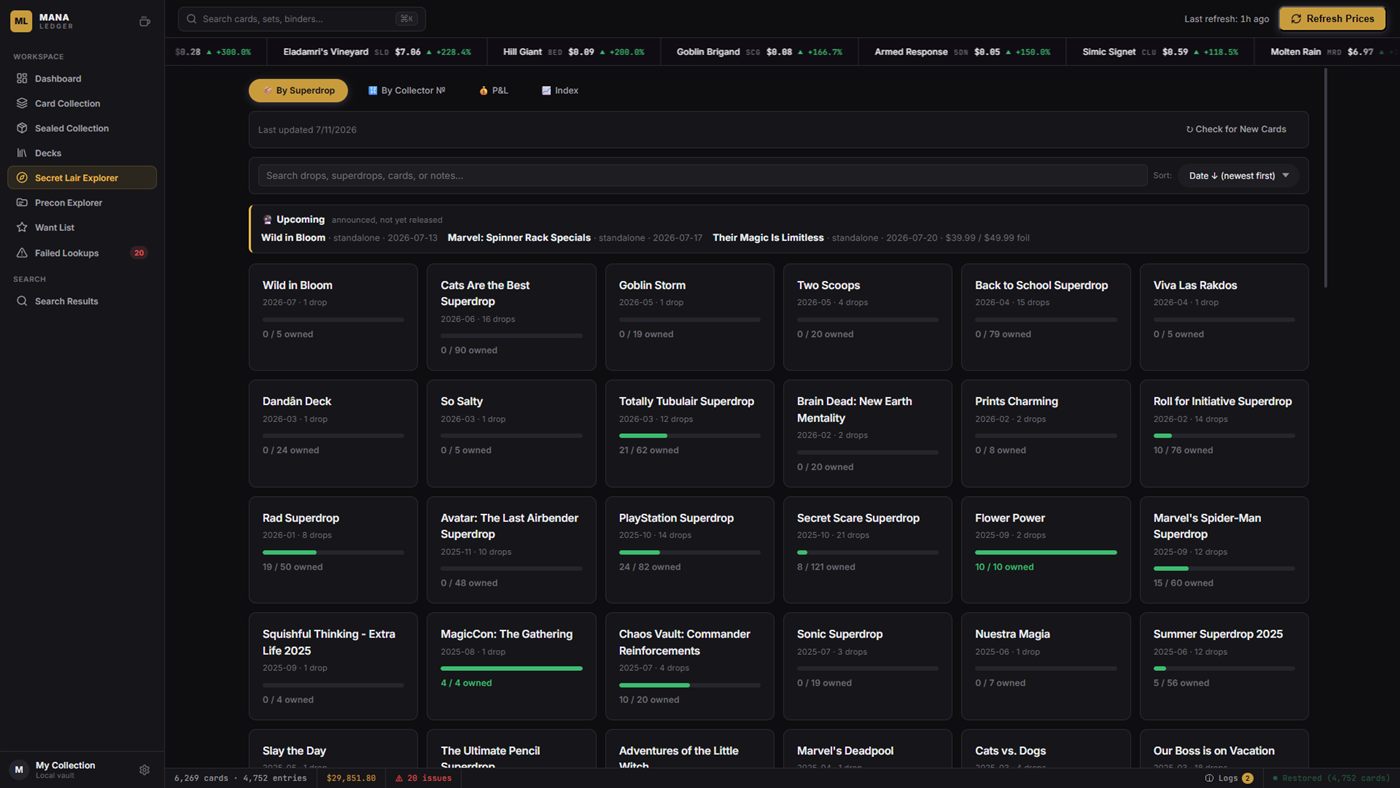Open the Goblin Storm drop card

click(689, 317)
